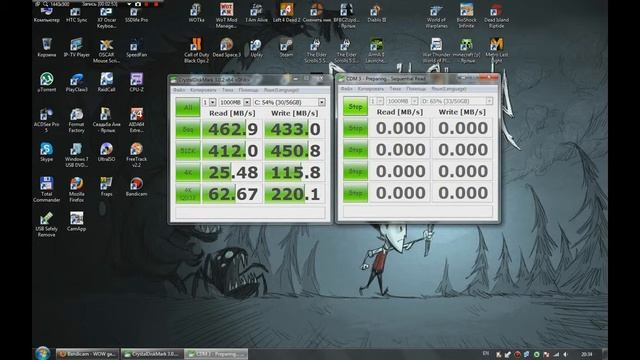
Task: Click the 25.48 read value
Action: click(x=233, y=172)
